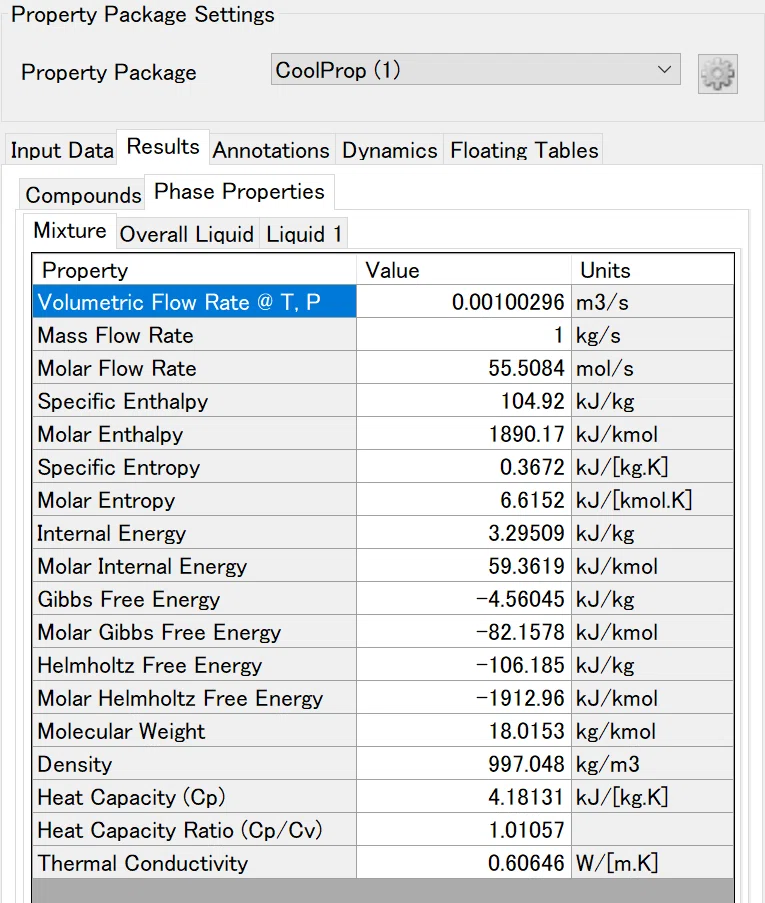The width and height of the screenshot is (765, 903).
Task: Select the Specific Entropy row label
Action: [x=195, y=467]
